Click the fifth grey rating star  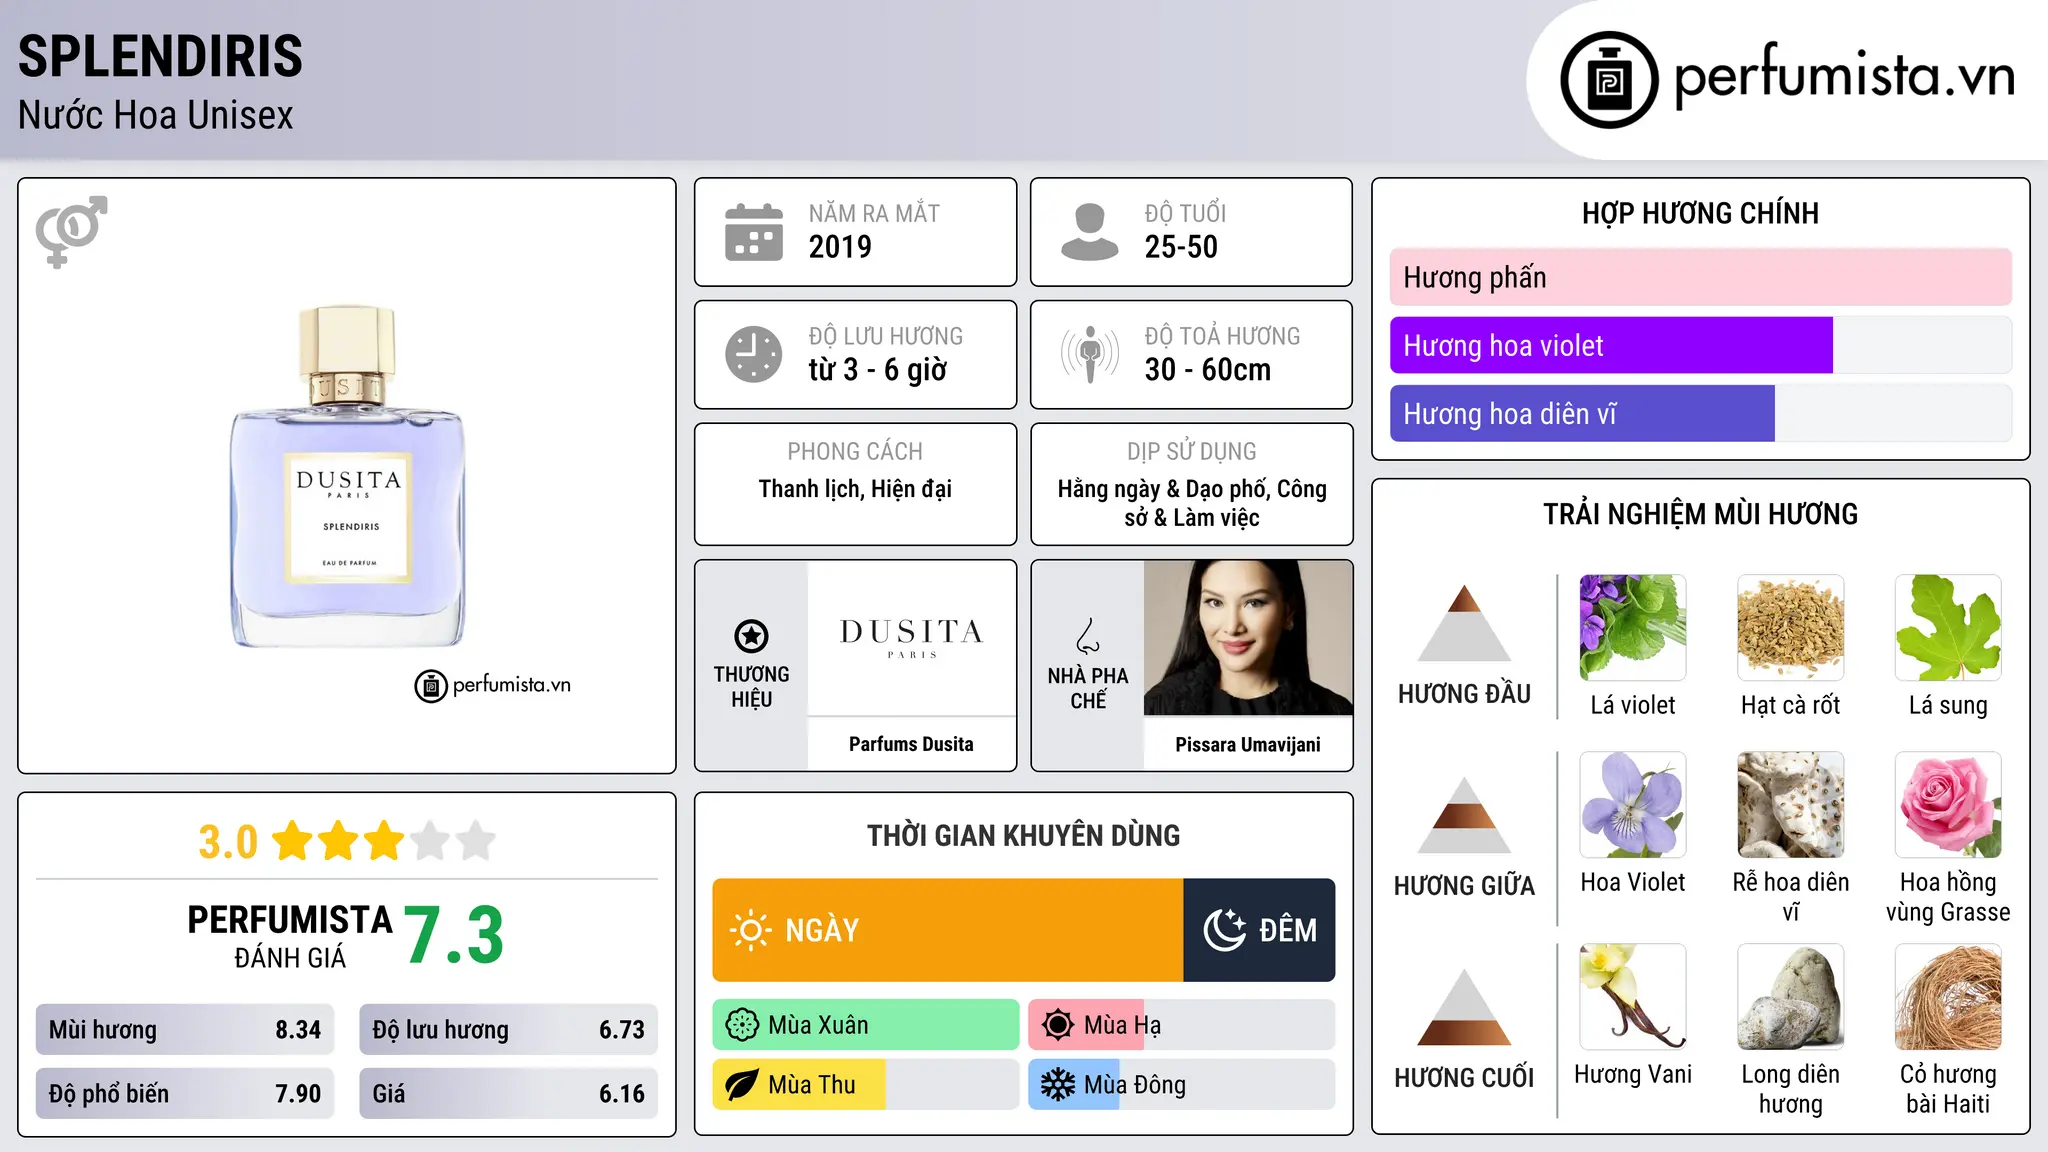476,841
